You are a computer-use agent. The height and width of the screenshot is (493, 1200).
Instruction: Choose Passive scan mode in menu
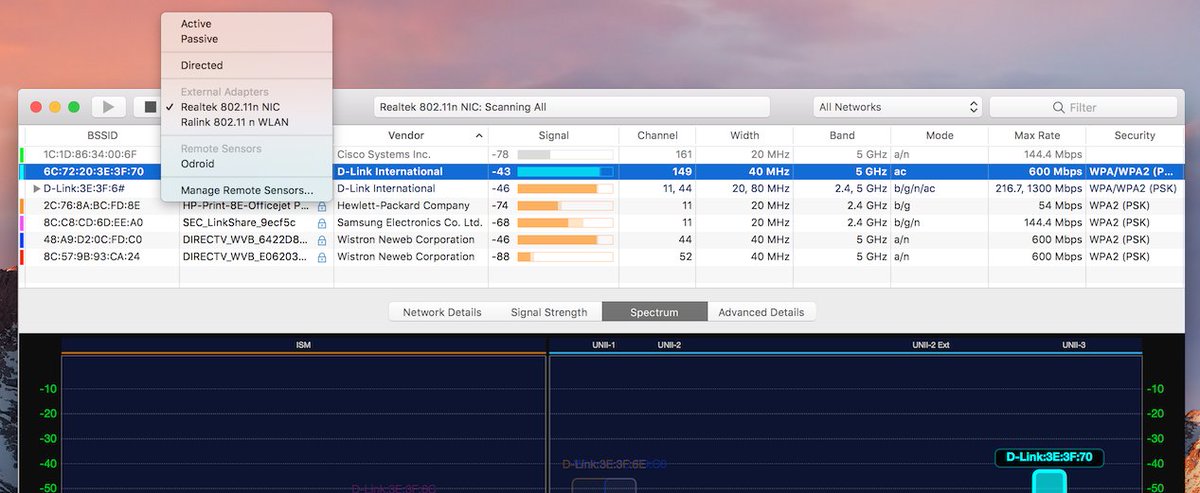click(199, 39)
